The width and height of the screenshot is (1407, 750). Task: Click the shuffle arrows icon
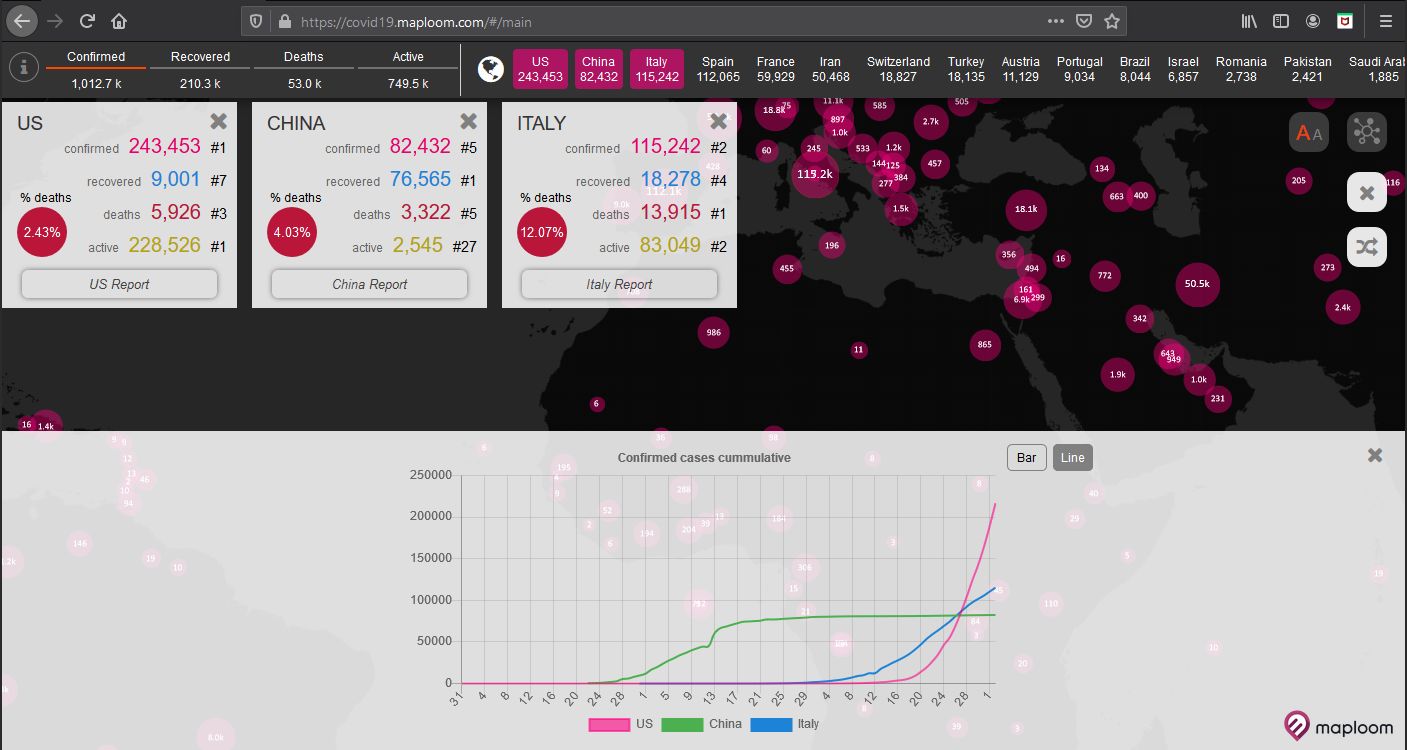pos(1366,248)
